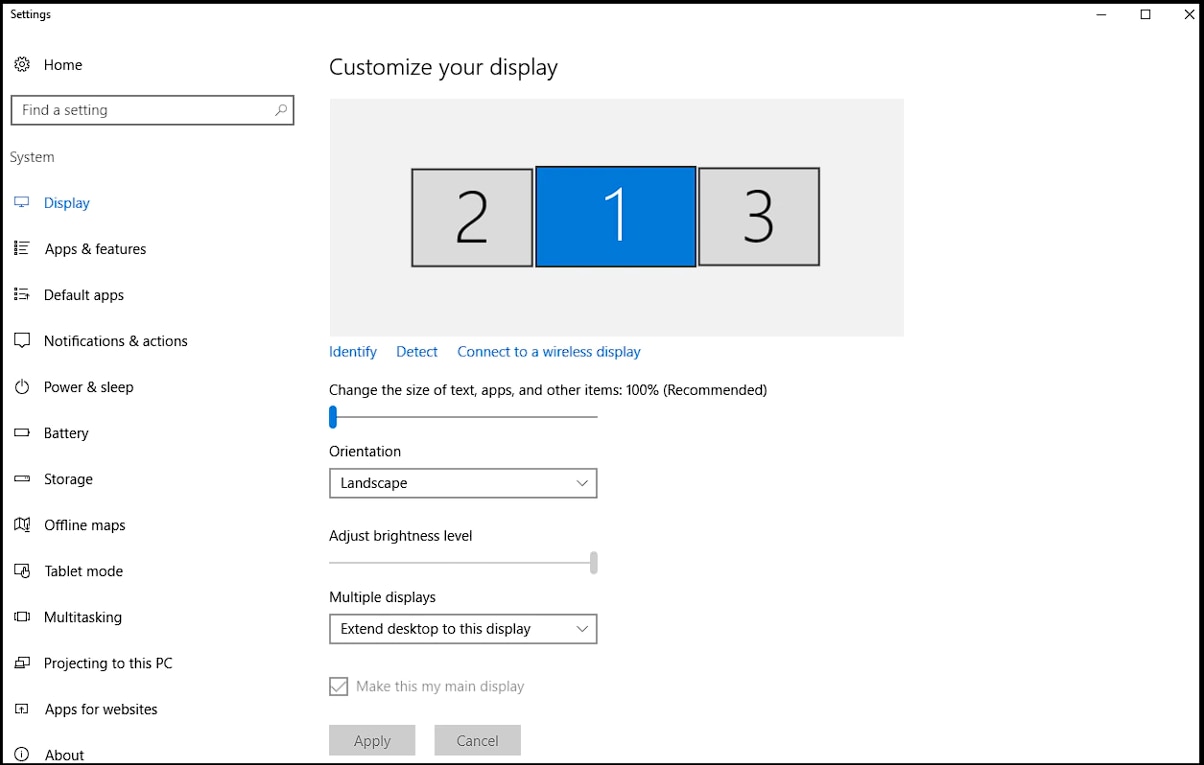Select display monitor 1

click(616, 217)
